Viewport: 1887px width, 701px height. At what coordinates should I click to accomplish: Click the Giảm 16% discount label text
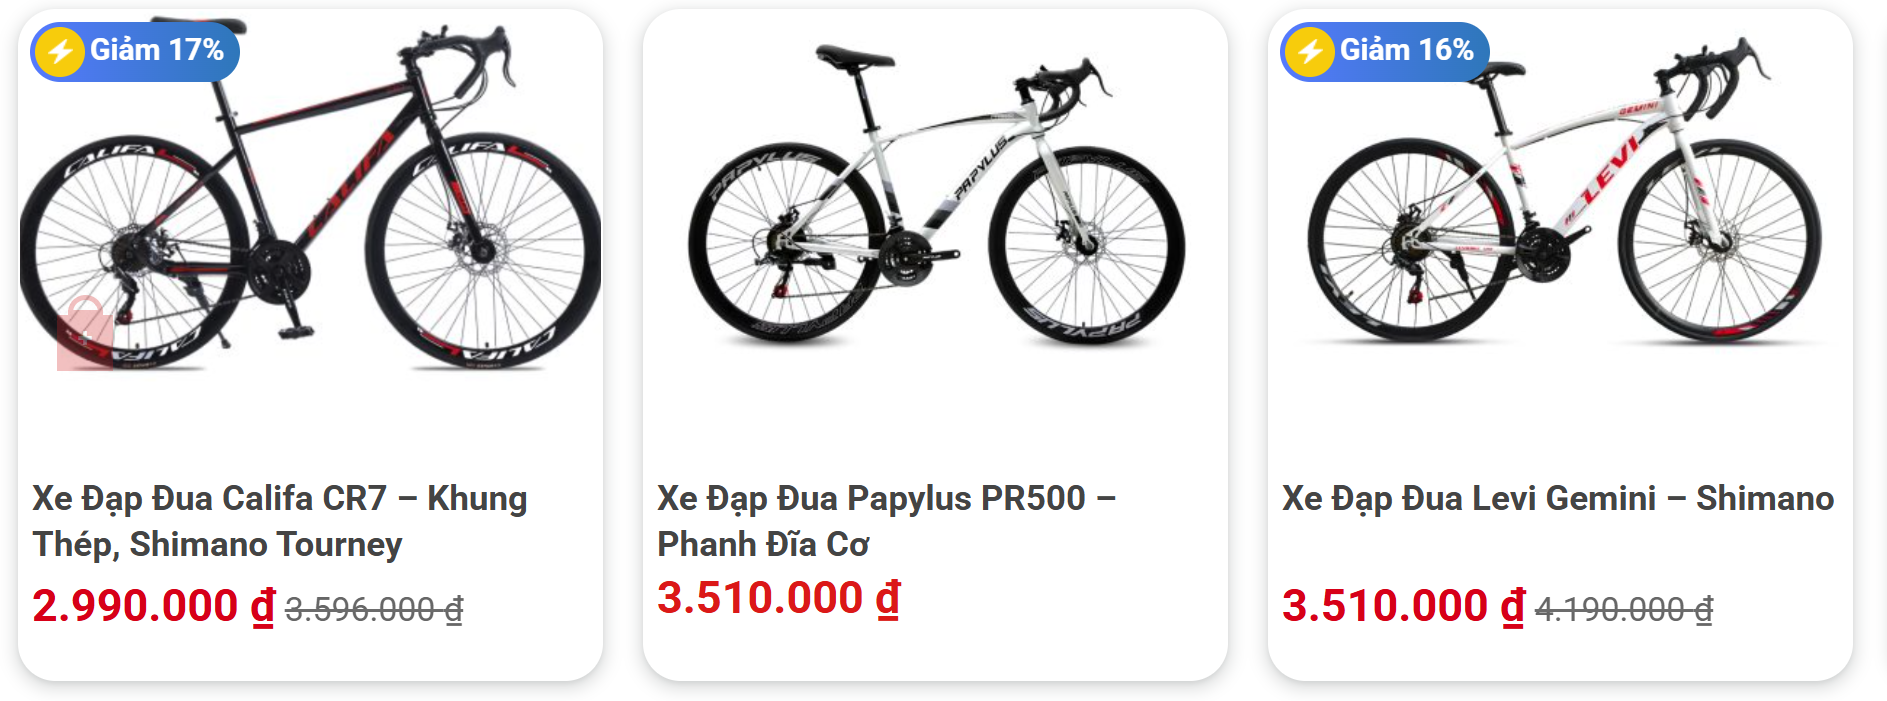pos(1406,50)
